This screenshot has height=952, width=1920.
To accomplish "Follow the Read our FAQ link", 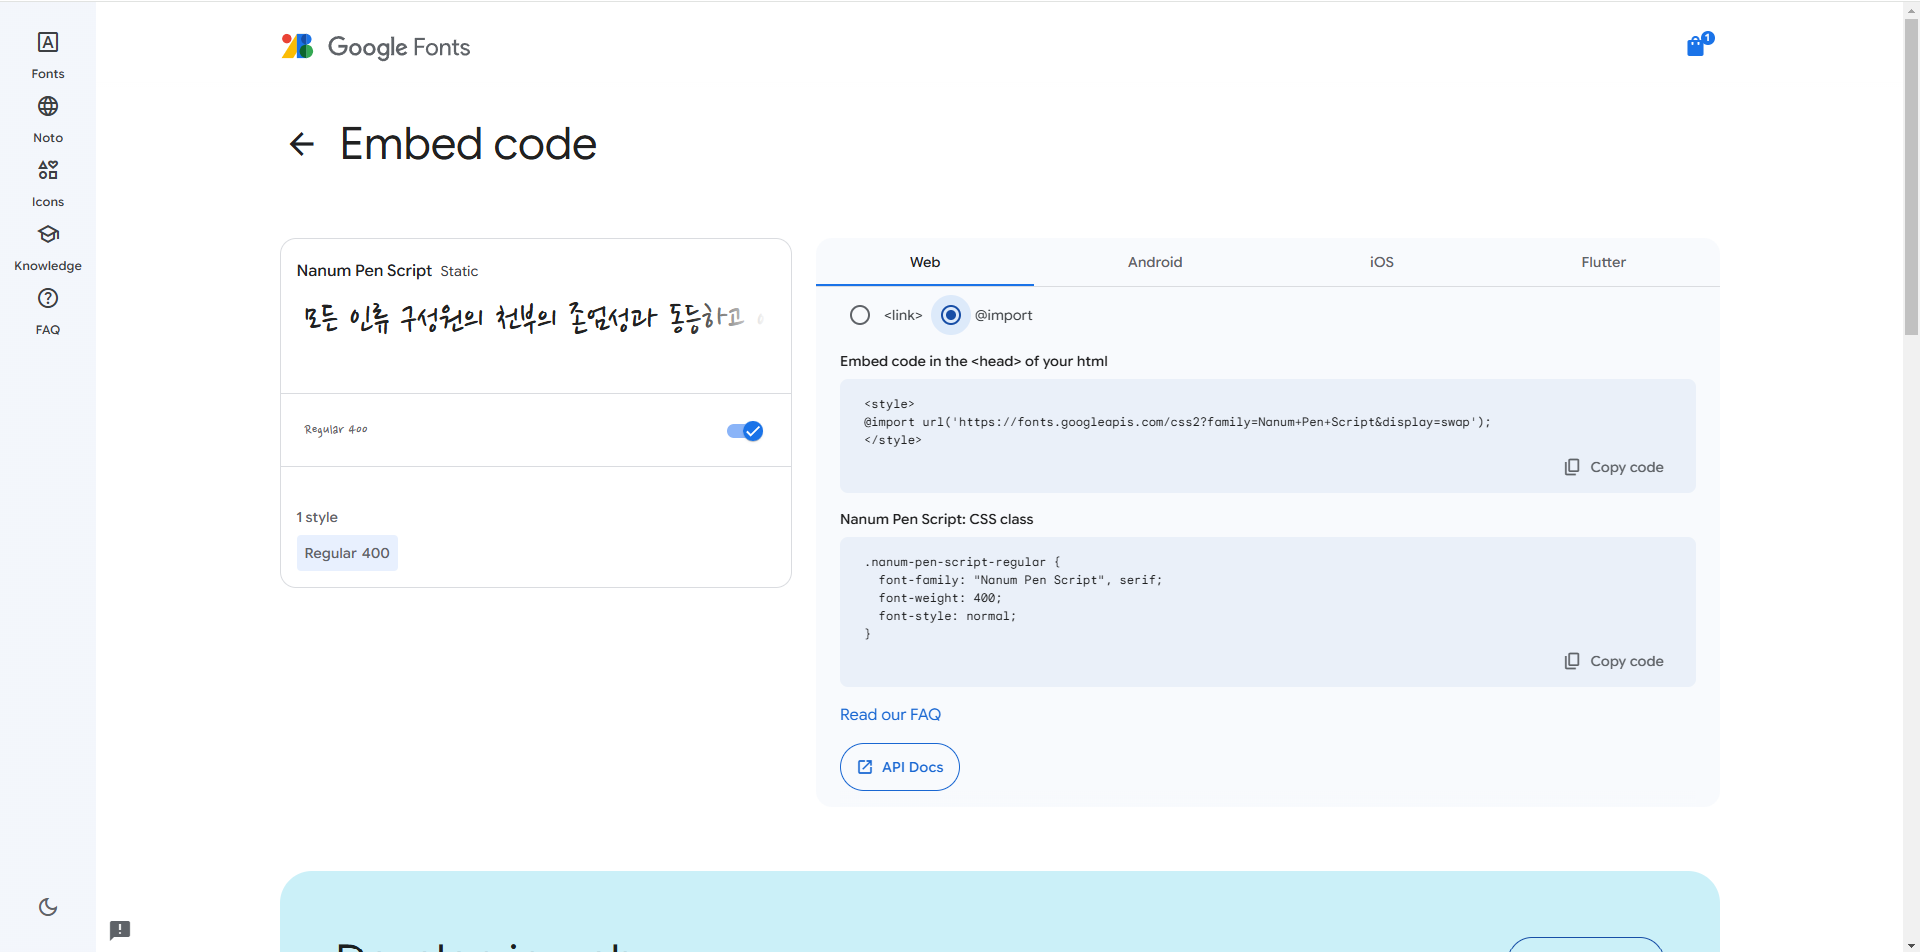I will (890, 714).
